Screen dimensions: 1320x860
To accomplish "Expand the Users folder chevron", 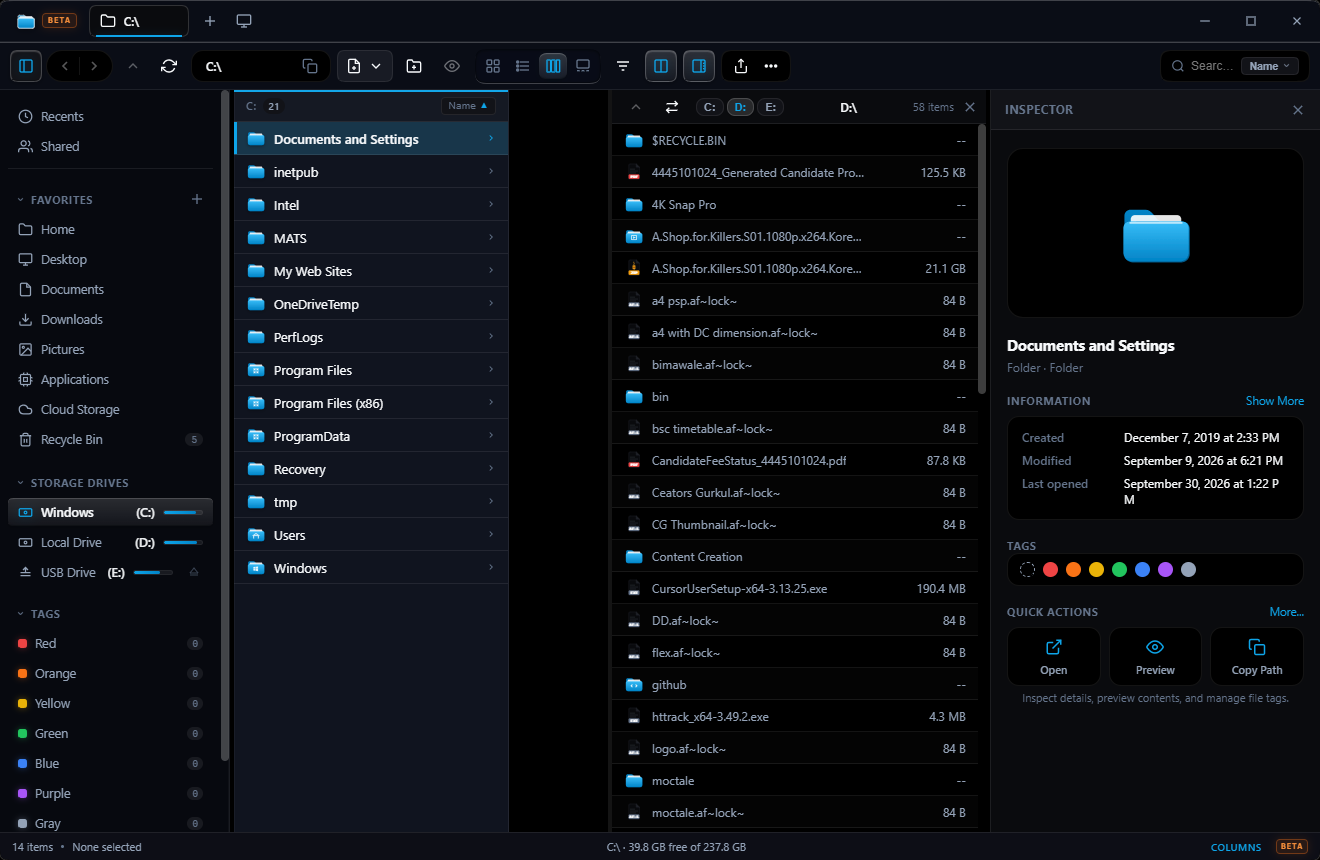I will click(491, 535).
